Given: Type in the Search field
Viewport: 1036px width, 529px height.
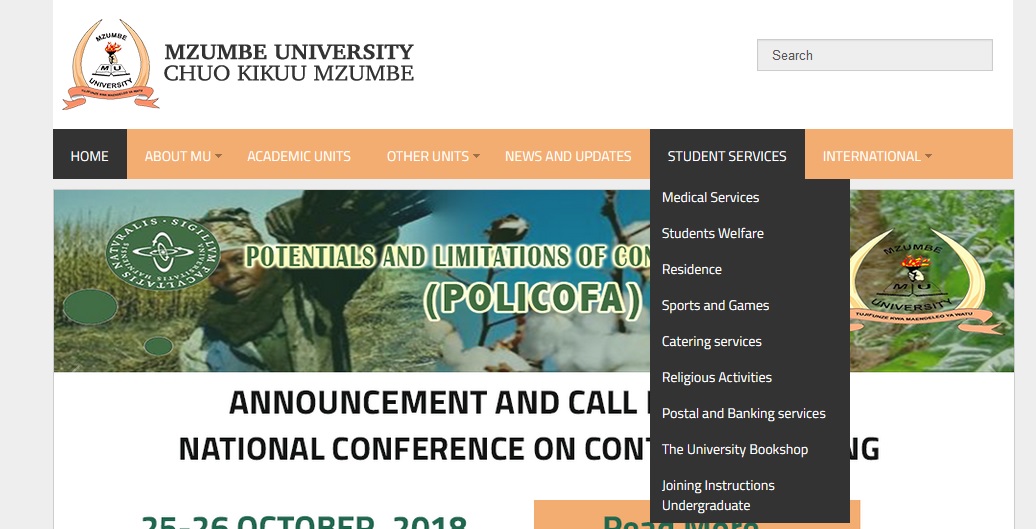Looking at the screenshot, I should click(x=874, y=55).
